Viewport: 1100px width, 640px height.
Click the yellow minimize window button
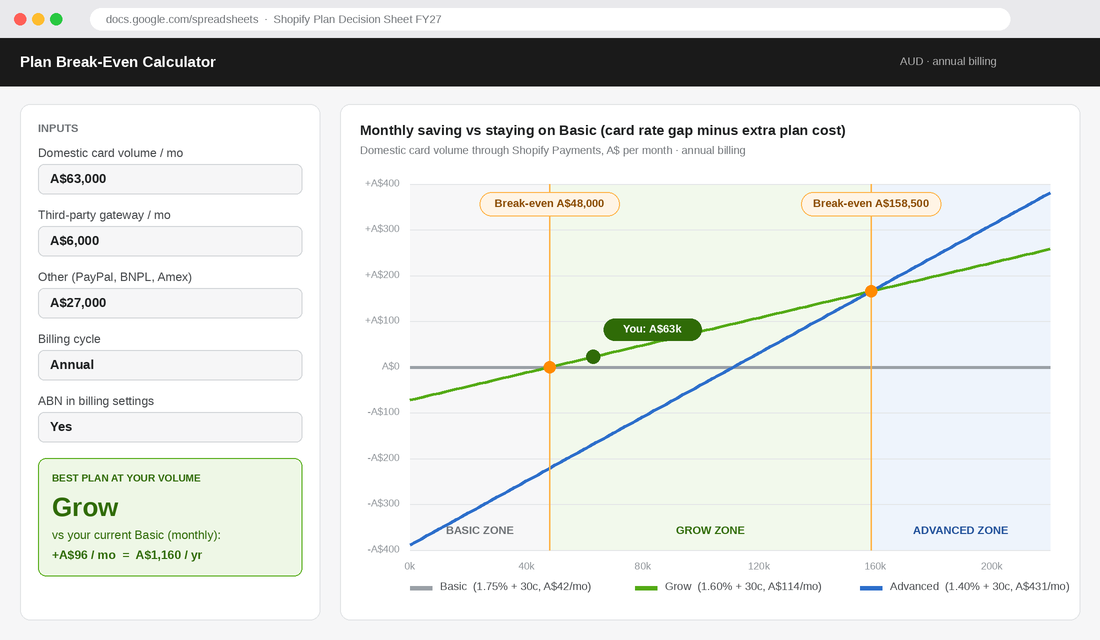point(39,19)
